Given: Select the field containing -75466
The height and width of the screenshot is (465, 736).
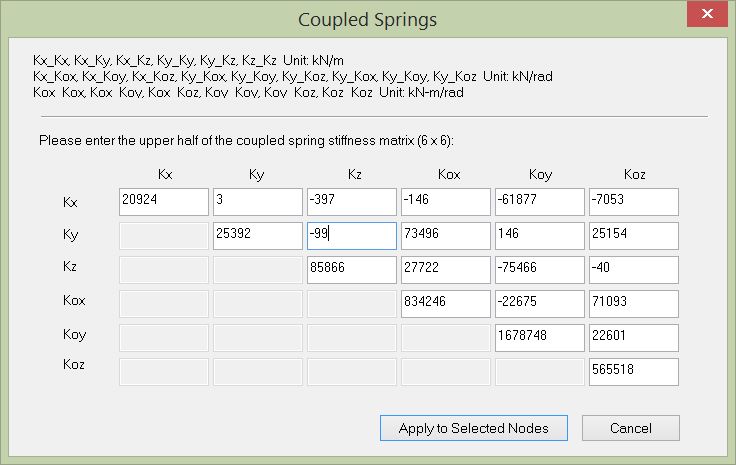Looking at the screenshot, I should [x=540, y=270].
